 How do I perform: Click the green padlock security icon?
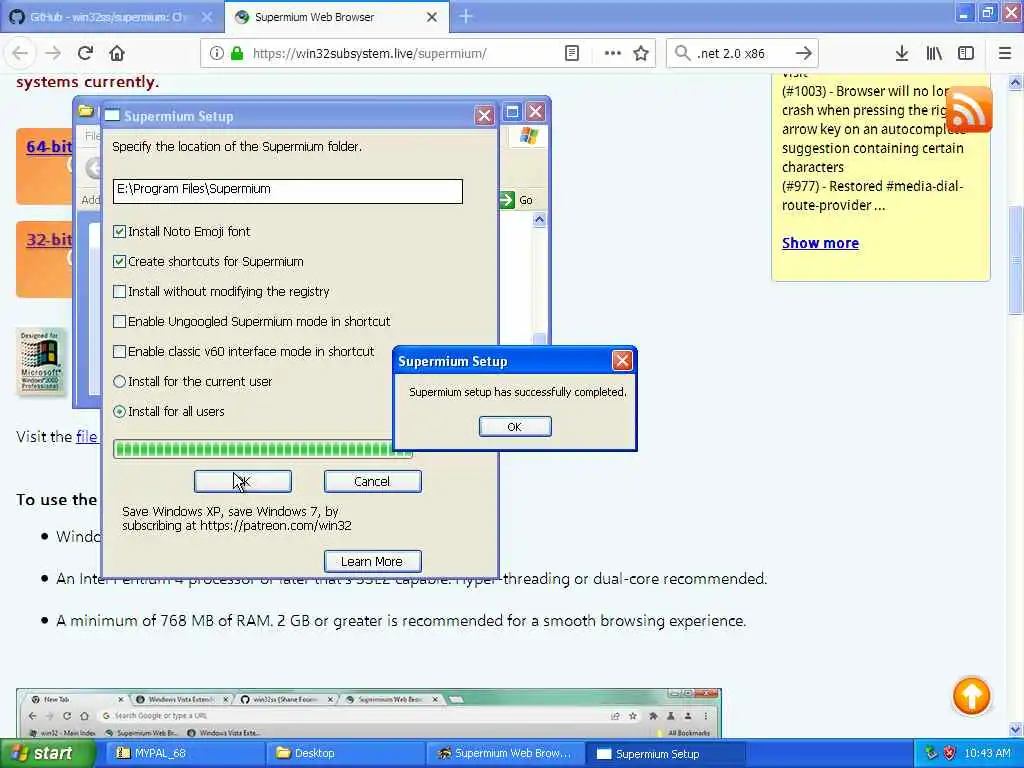click(x=237, y=54)
